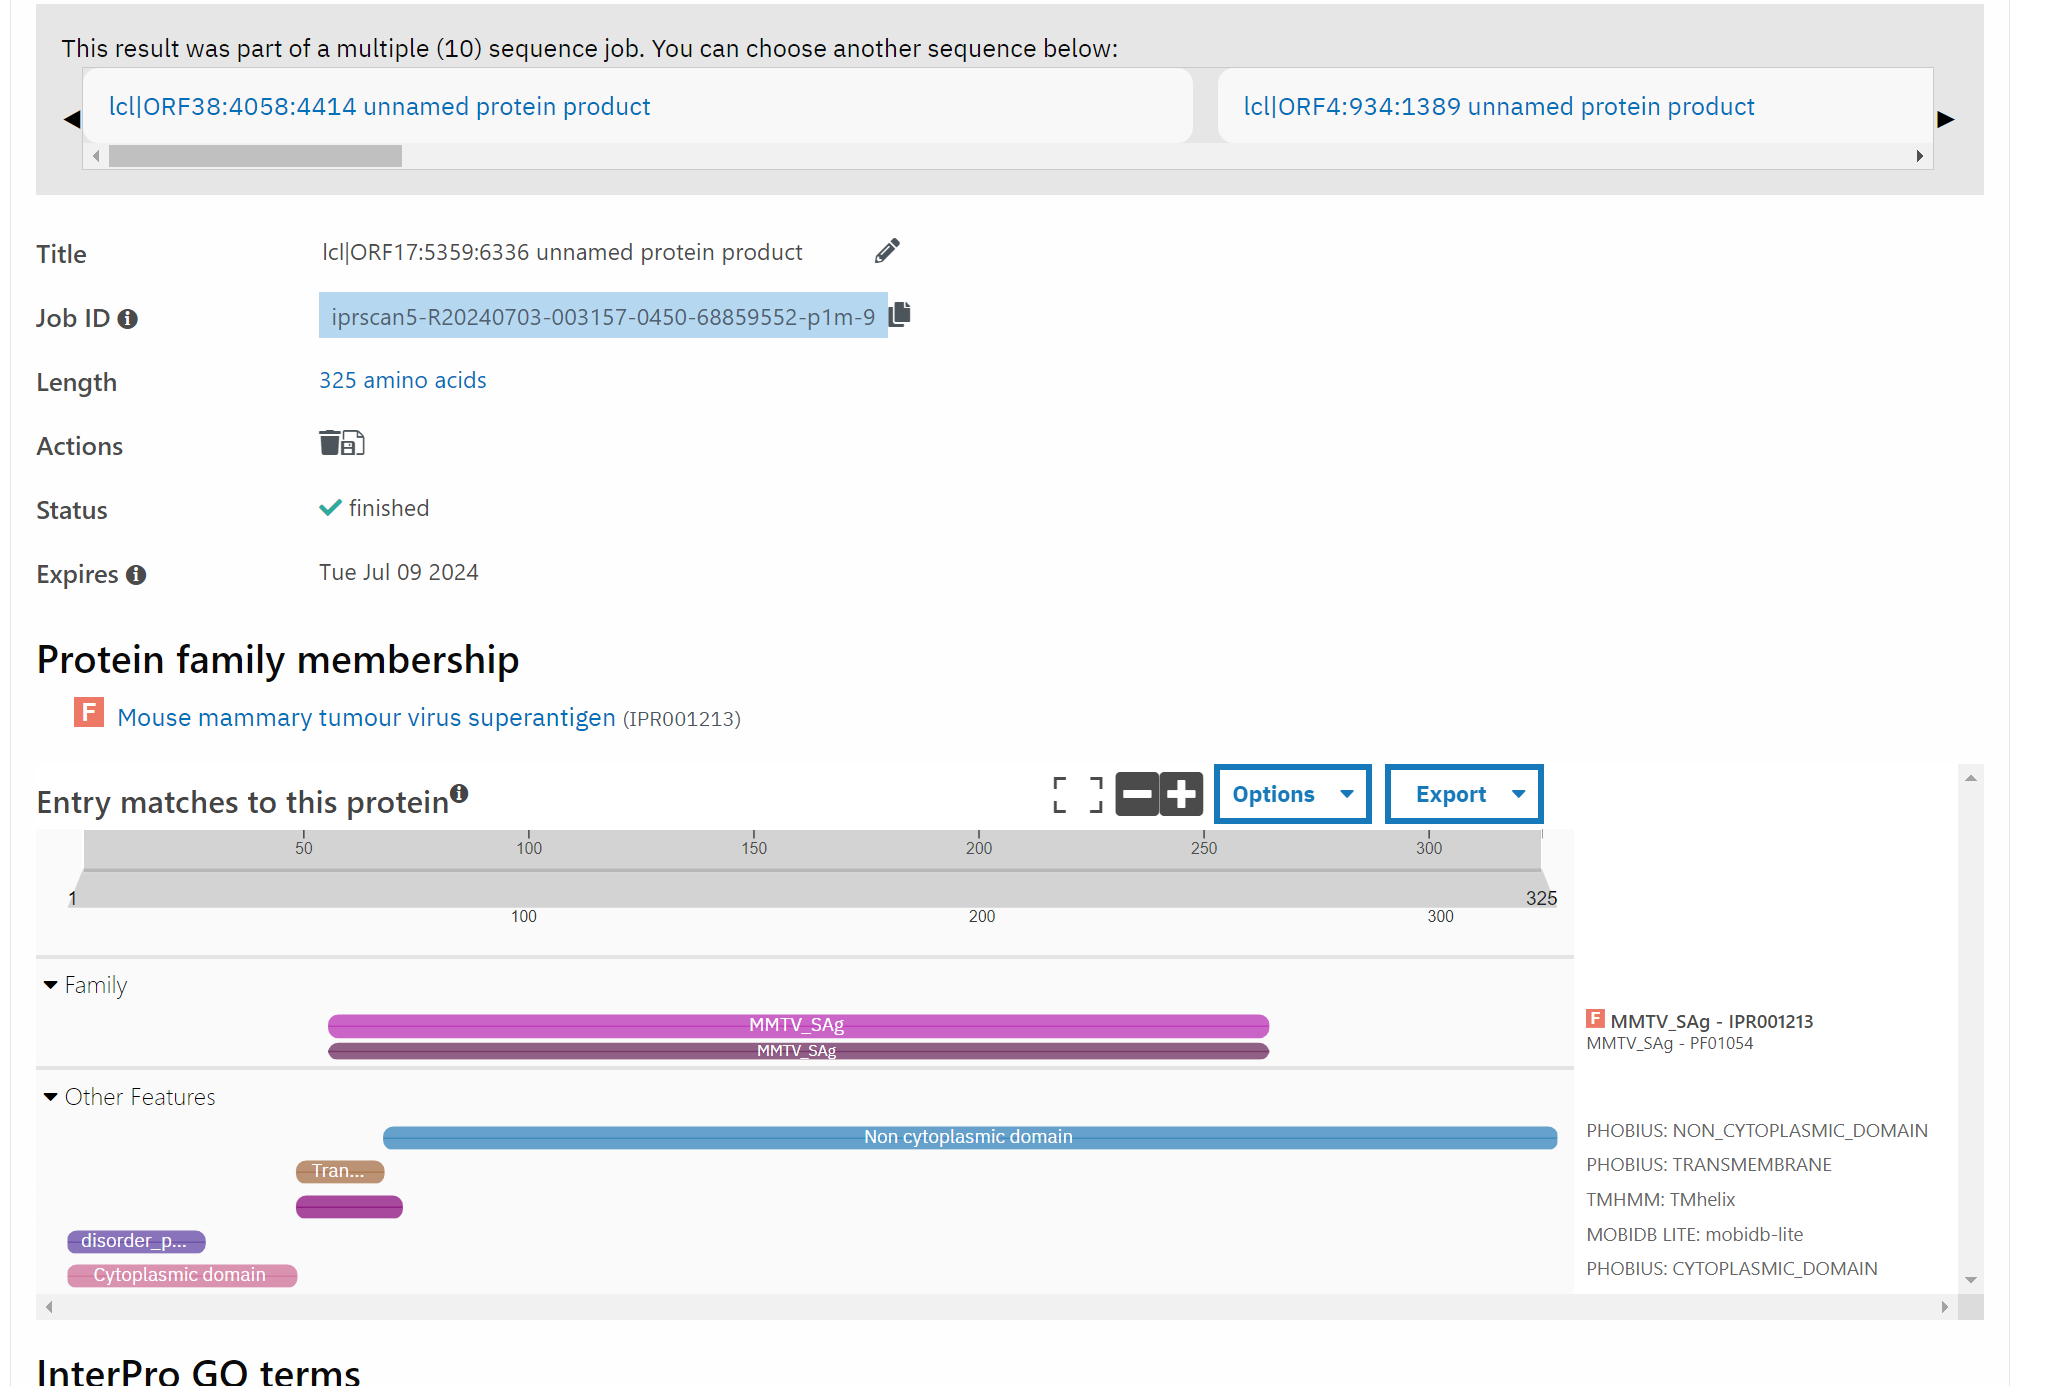This screenshot has width=2047, height=1386.
Task: Click the magenta TMhelix bar
Action: pos(349,1207)
